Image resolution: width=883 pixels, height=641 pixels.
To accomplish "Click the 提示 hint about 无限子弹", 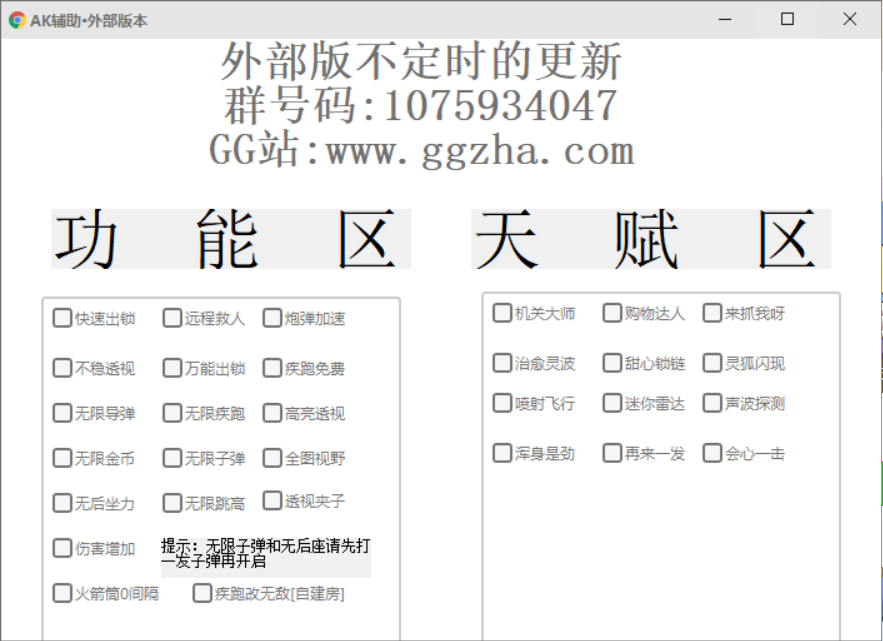I will click(x=266, y=557).
